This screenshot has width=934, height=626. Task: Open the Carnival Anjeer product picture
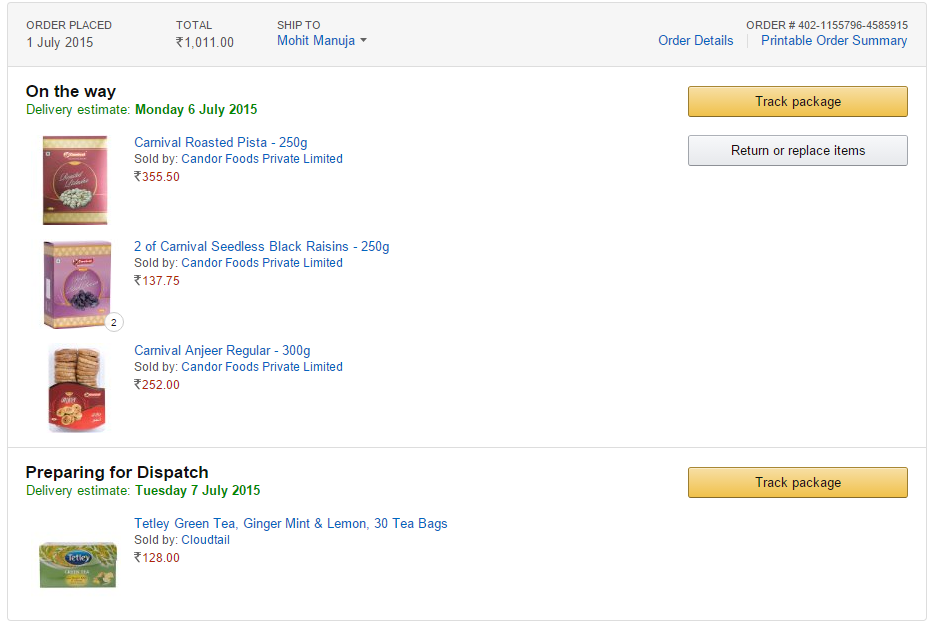click(77, 388)
